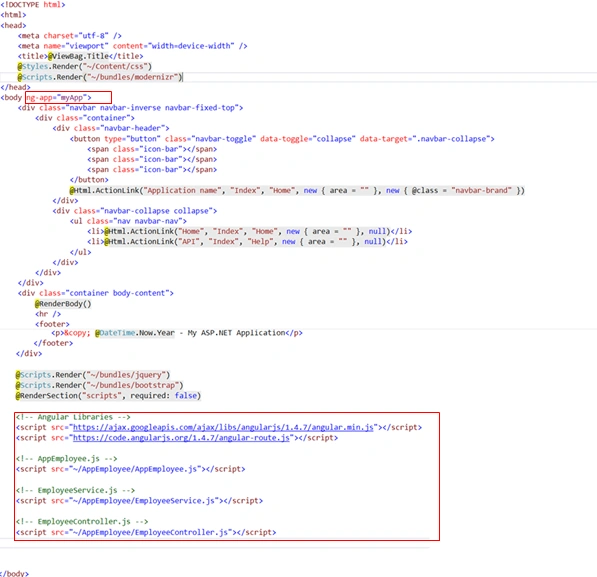
Task: Click the EmployeeService.js comment line
Action: (75, 491)
